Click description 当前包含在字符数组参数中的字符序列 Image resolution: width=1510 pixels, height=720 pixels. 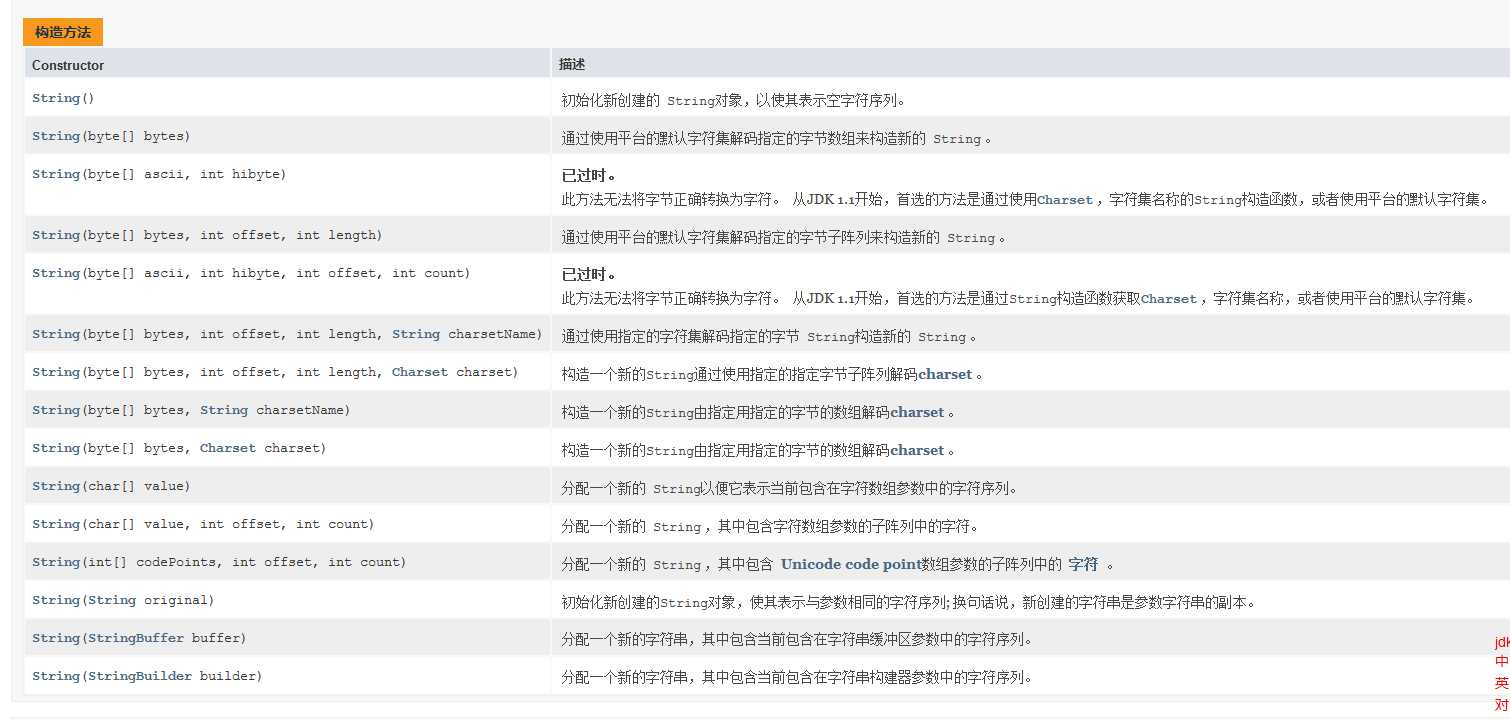(x=790, y=489)
